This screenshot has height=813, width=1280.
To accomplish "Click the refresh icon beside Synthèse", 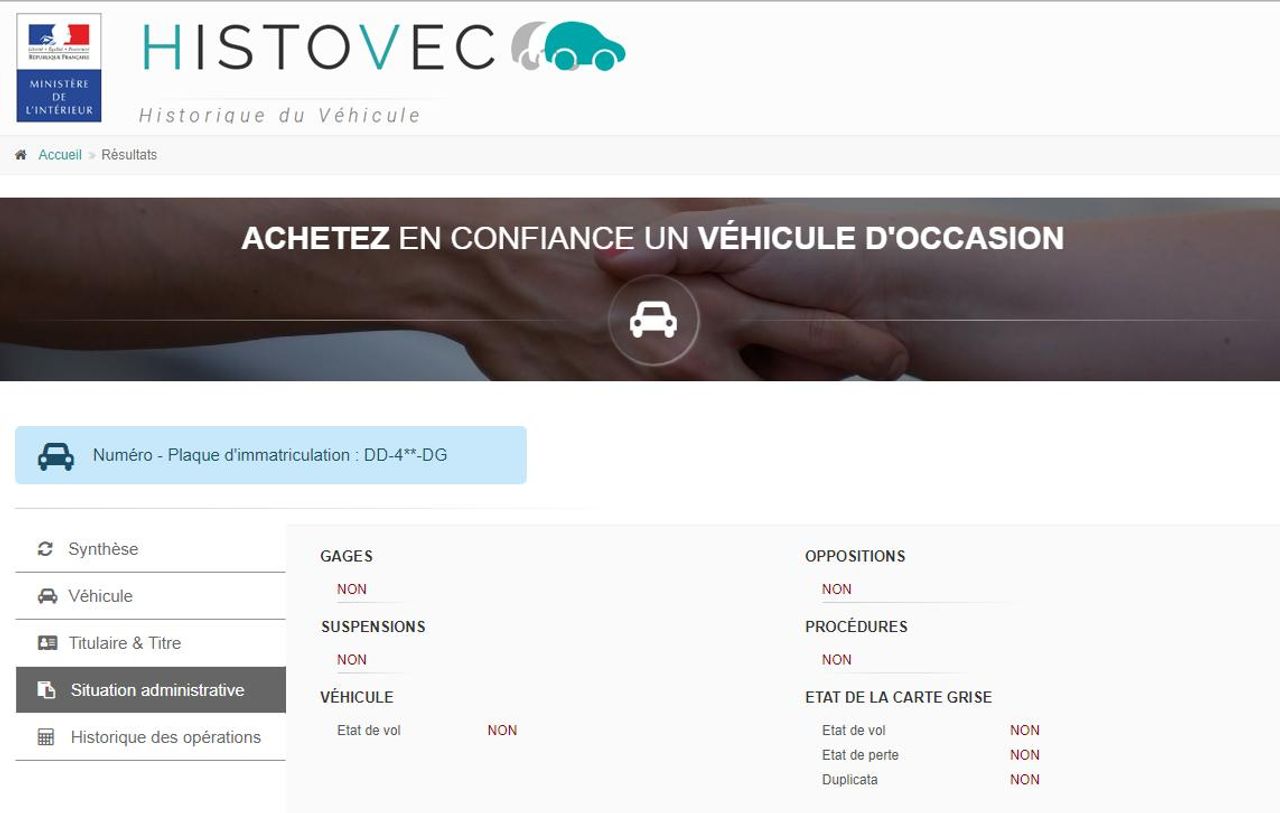I will [45, 549].
